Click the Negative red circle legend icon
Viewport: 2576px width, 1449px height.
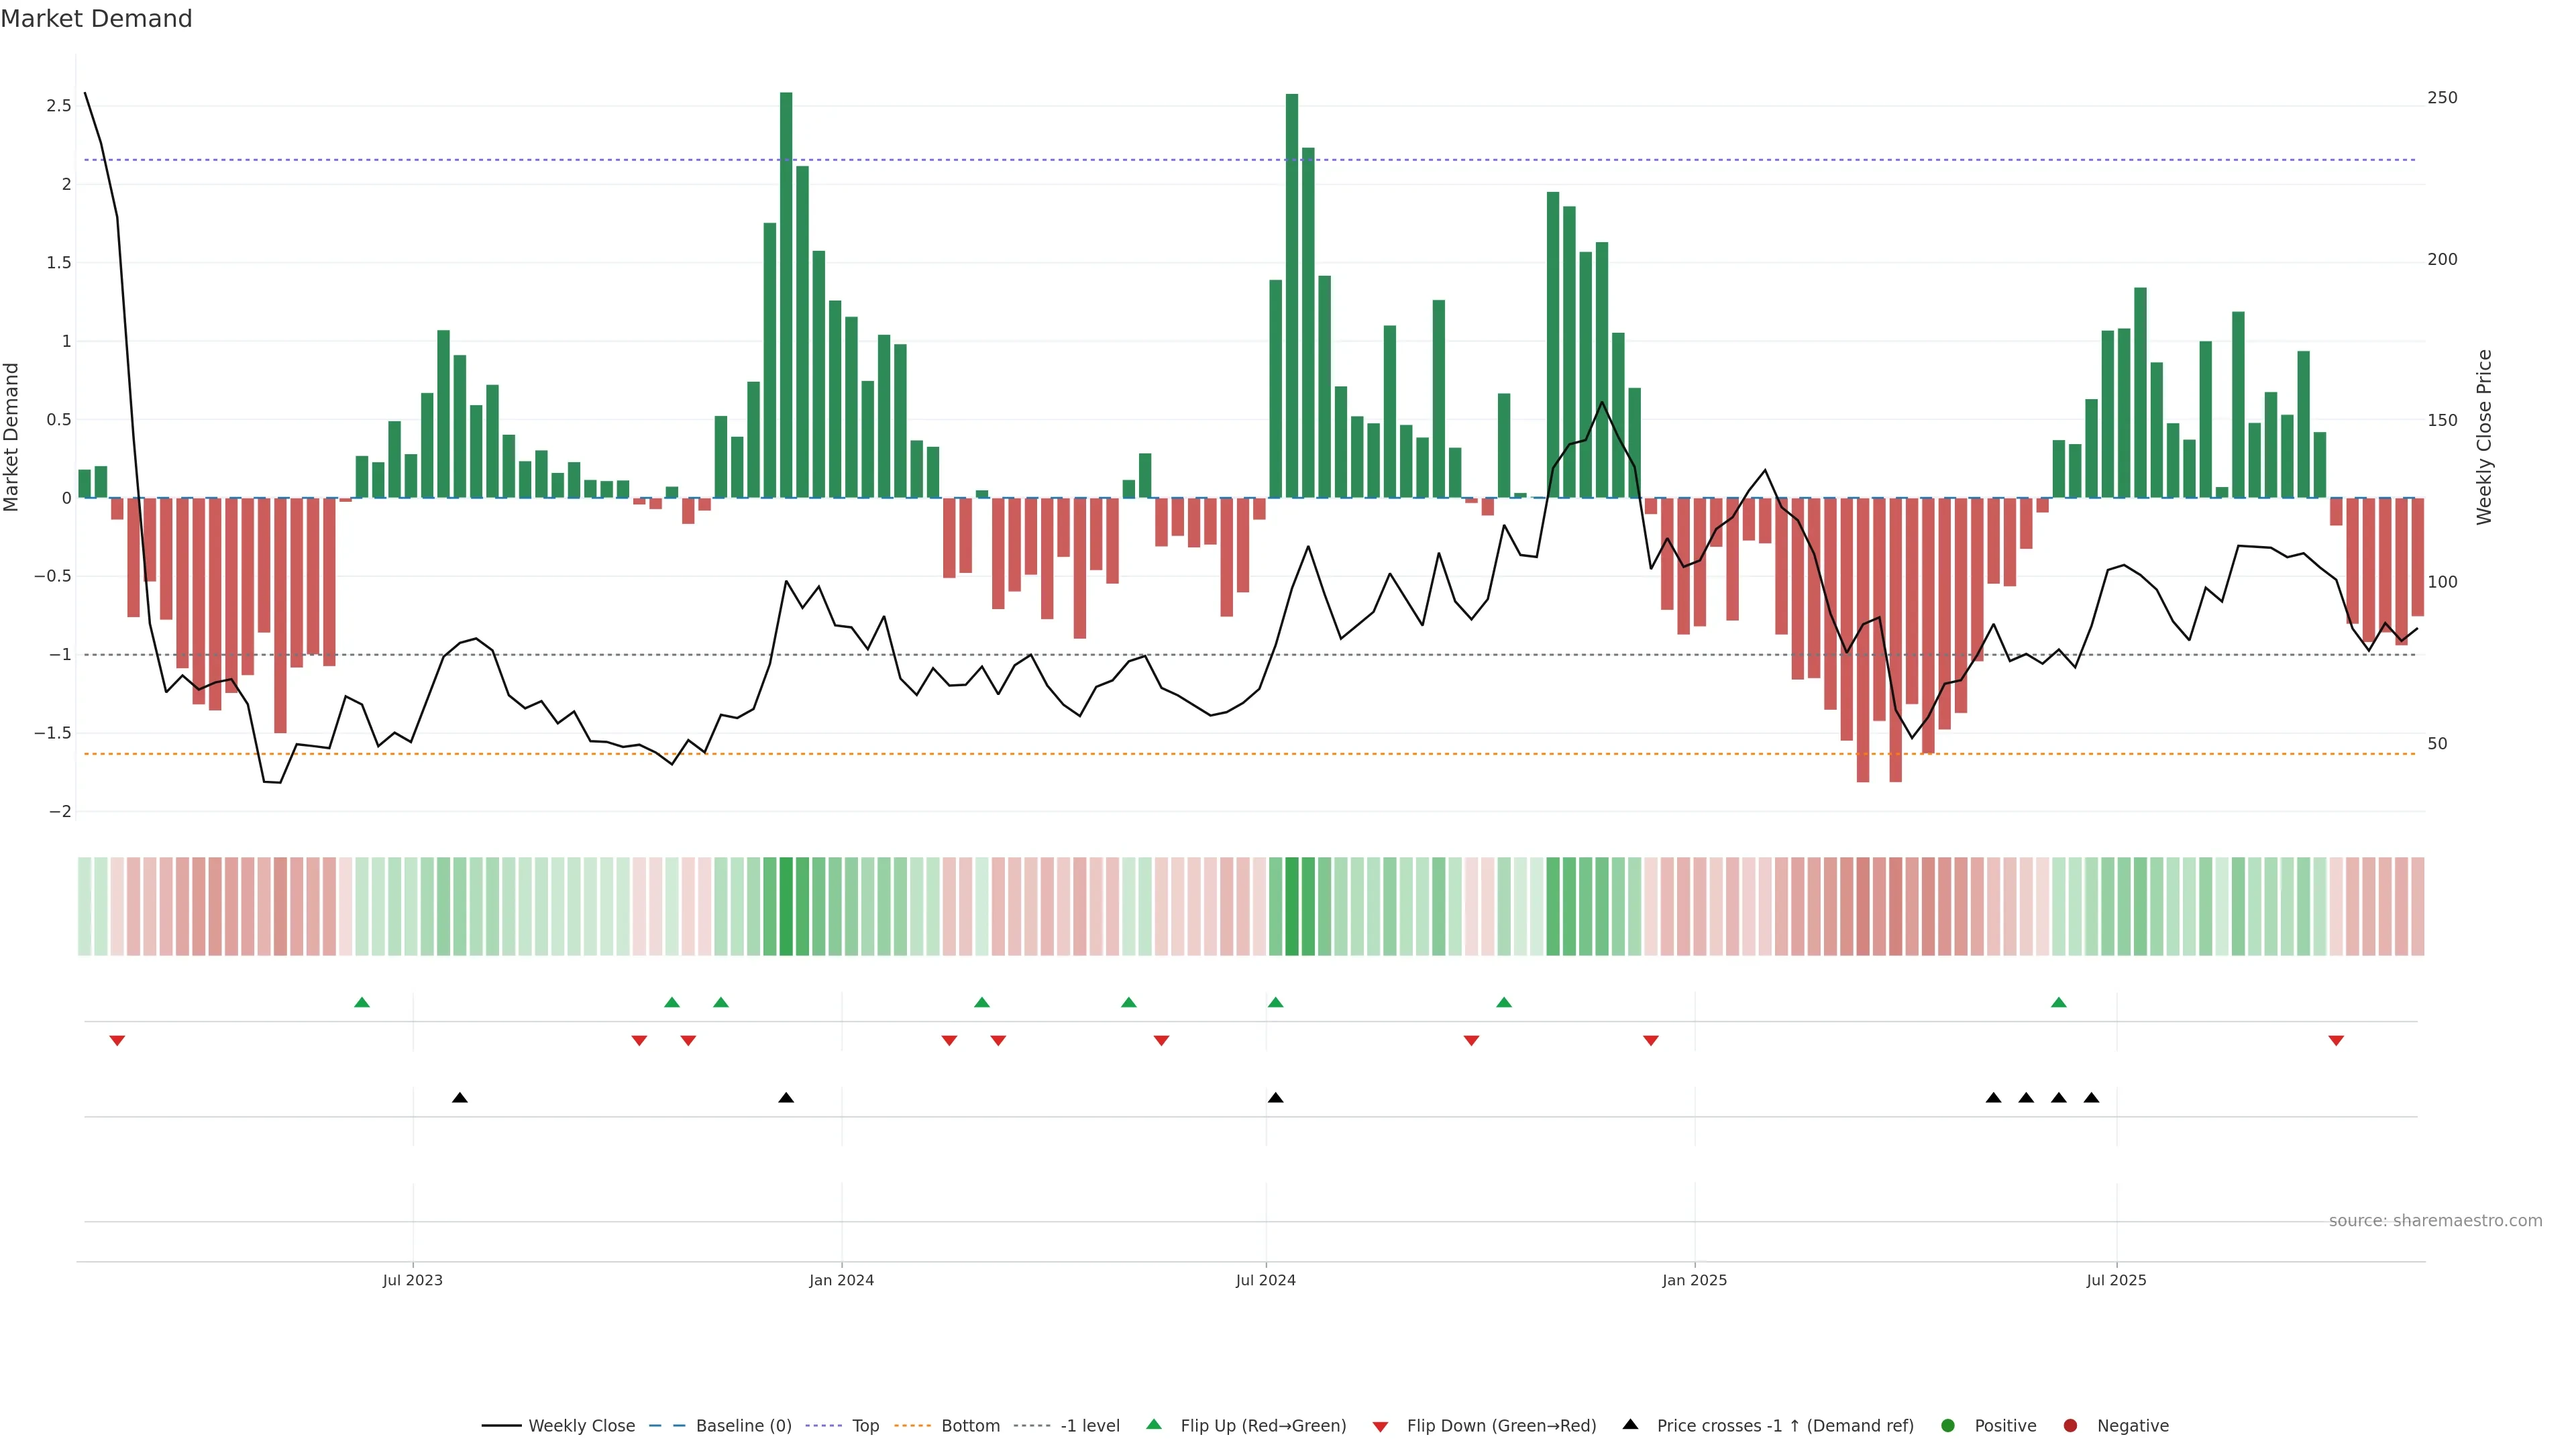[x=2070, y=1425]
